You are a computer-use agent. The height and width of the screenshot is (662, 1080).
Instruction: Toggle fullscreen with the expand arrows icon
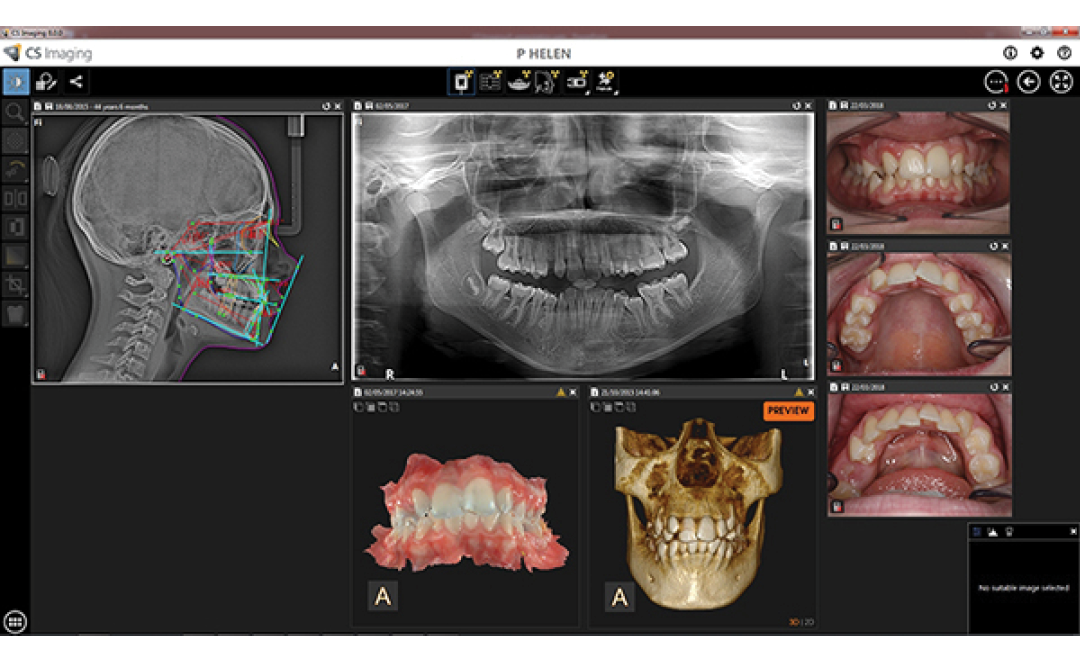click(x=1061, y=83)
